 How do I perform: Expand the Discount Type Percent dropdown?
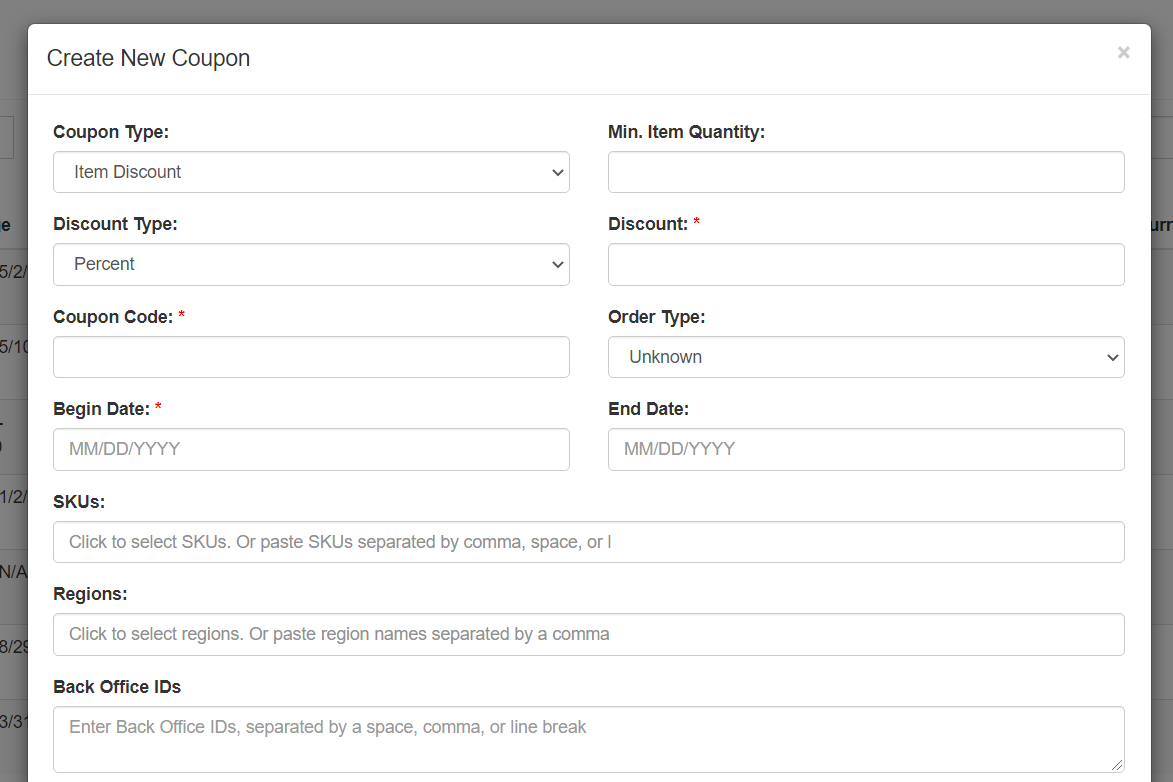pos(311,264)
